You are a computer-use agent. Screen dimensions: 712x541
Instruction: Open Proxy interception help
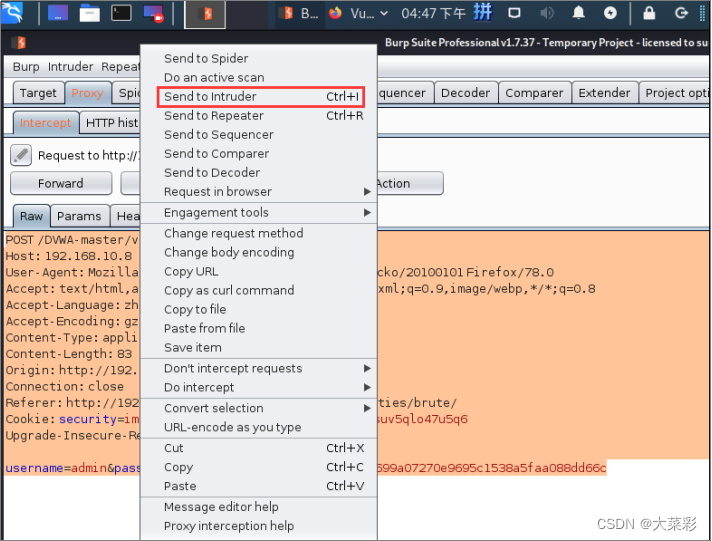tap(259, 526)
